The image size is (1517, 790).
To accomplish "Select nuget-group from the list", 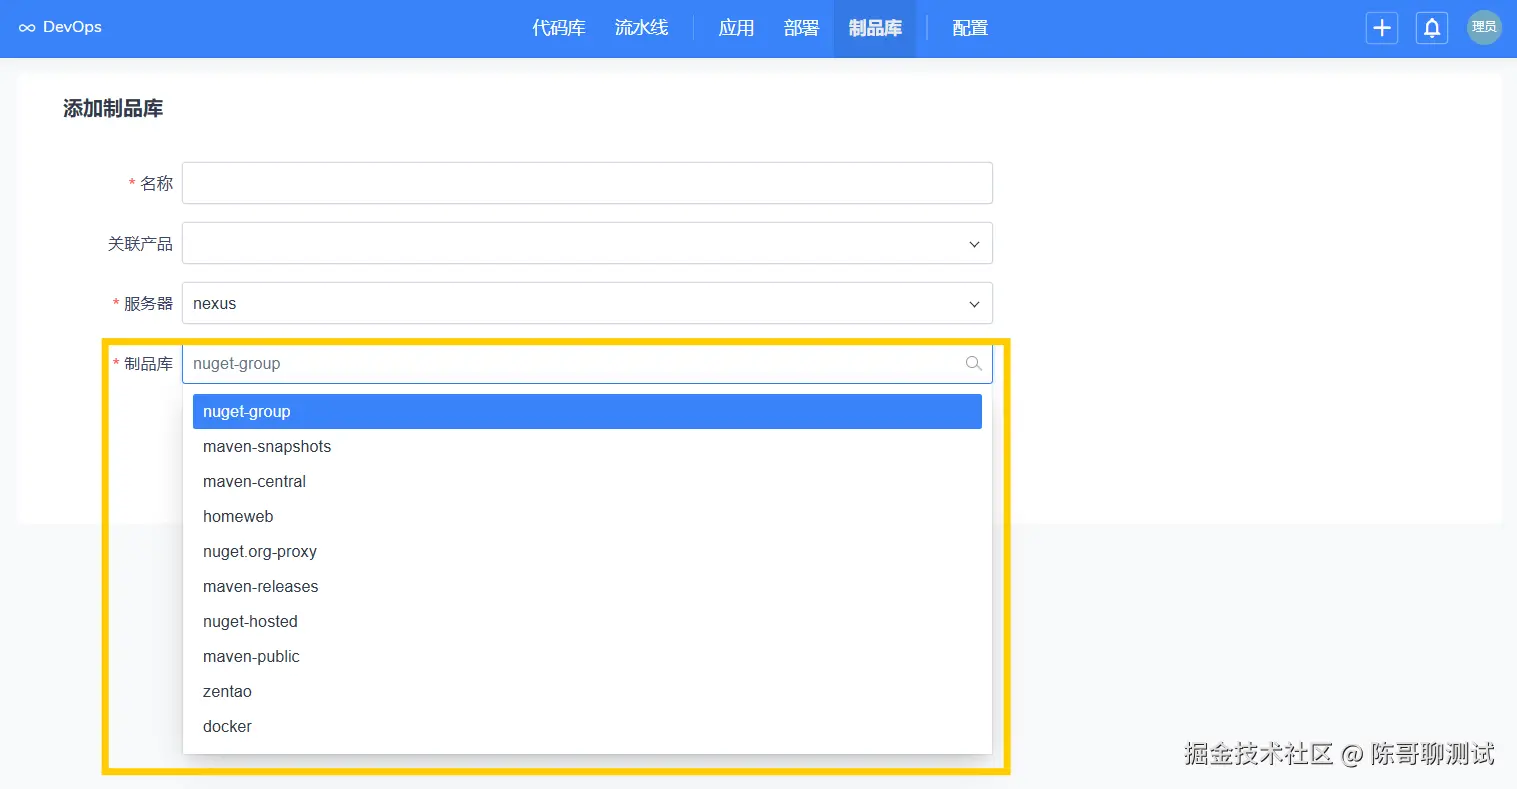I will tap(587, 412).
